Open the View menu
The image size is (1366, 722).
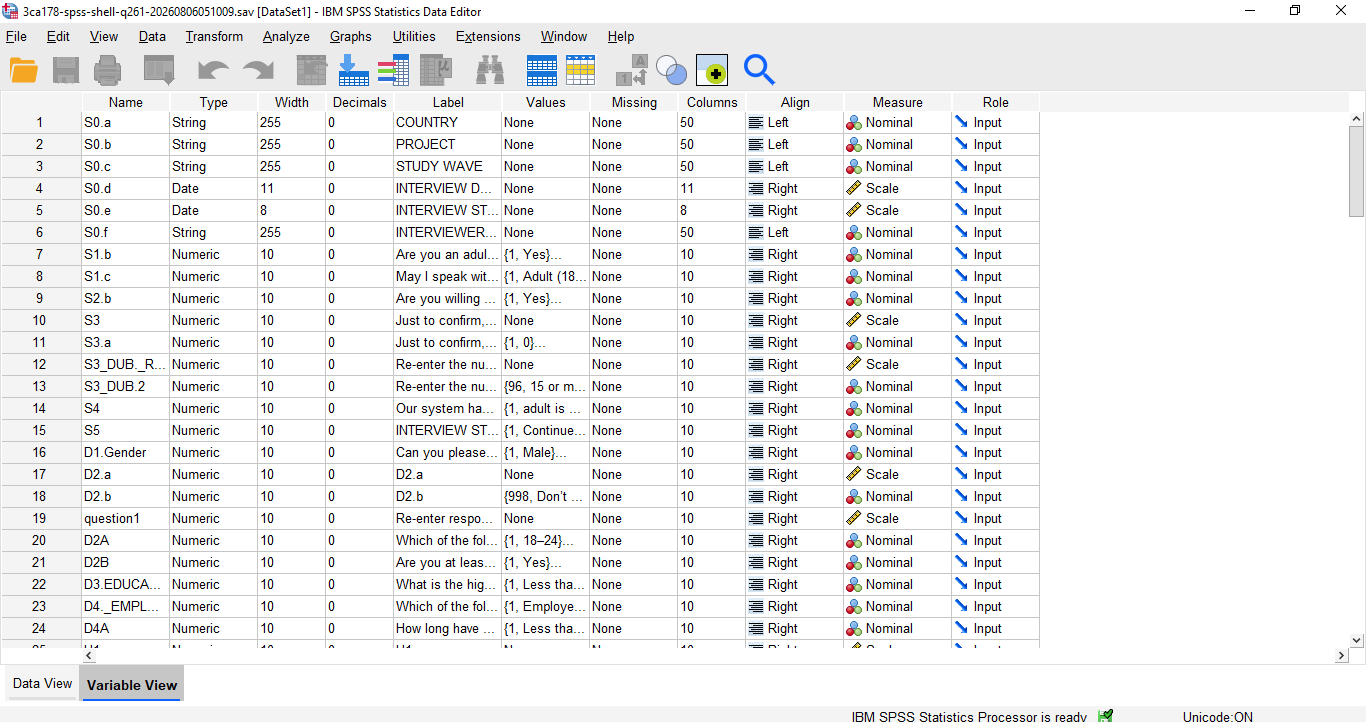pos(104,36)
